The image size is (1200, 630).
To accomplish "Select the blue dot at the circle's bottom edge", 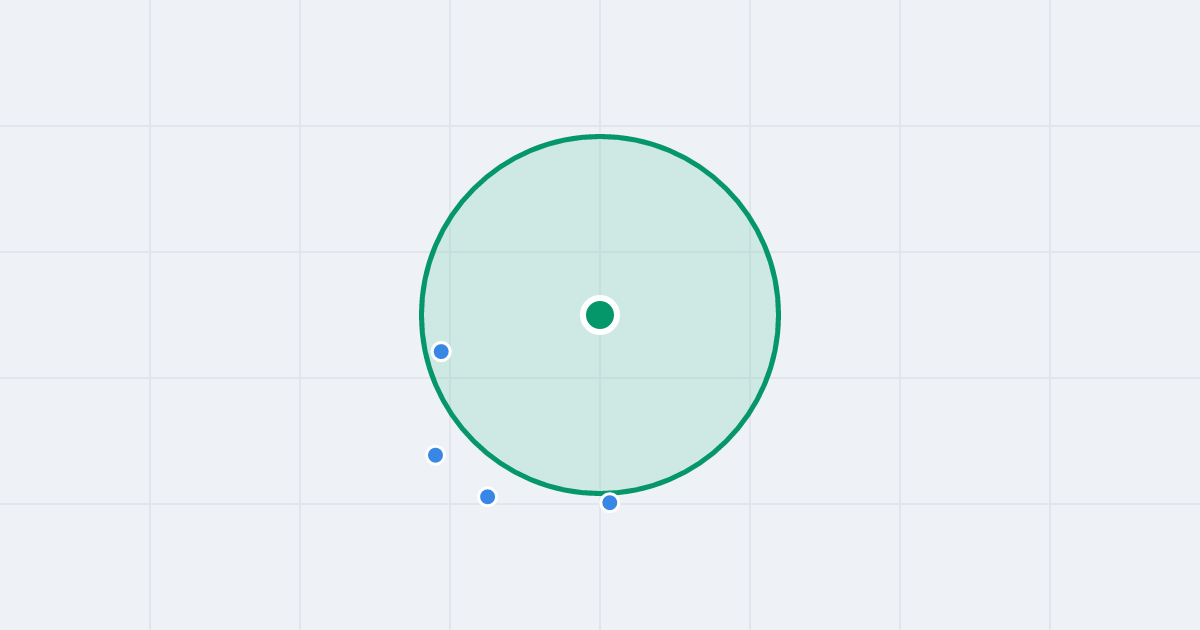I will click(610, 502).
